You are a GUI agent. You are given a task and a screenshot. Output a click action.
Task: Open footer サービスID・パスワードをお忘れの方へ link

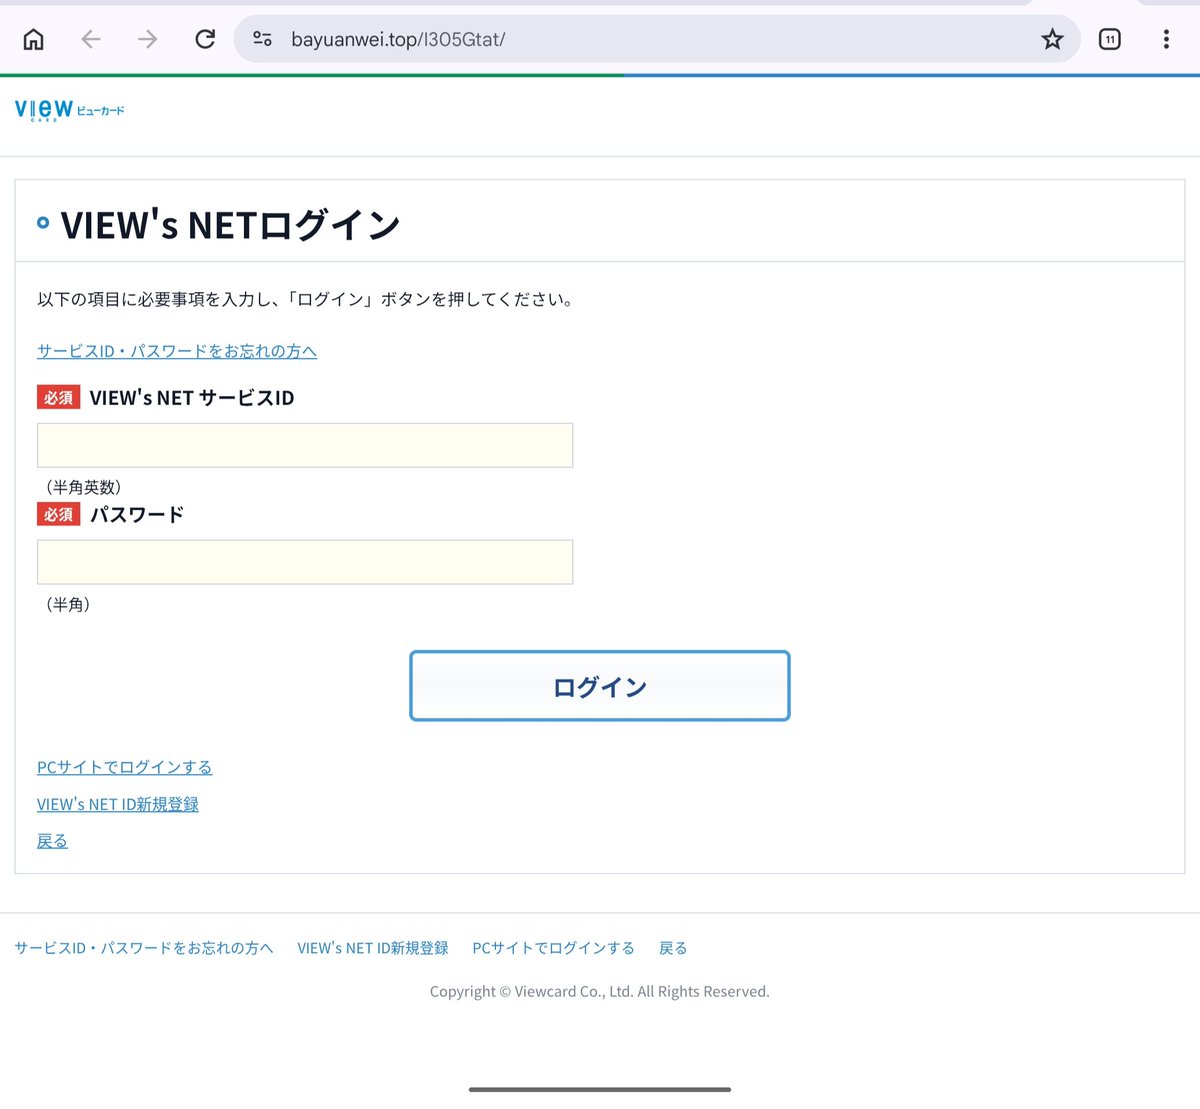[x=144, y=948]
